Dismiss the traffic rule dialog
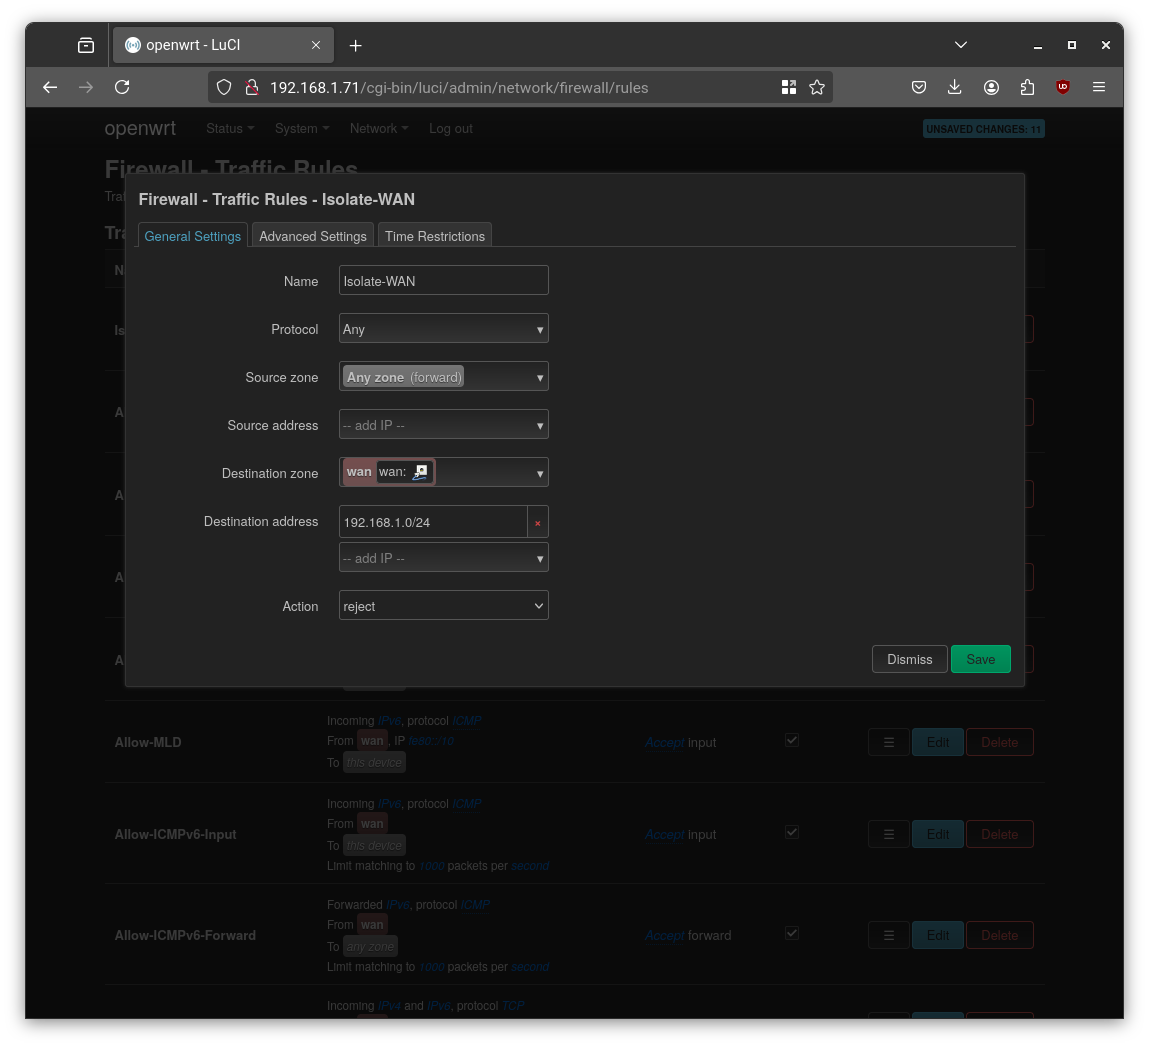The width and height of the screenshot is (1149, 1047). click(909, 659)
